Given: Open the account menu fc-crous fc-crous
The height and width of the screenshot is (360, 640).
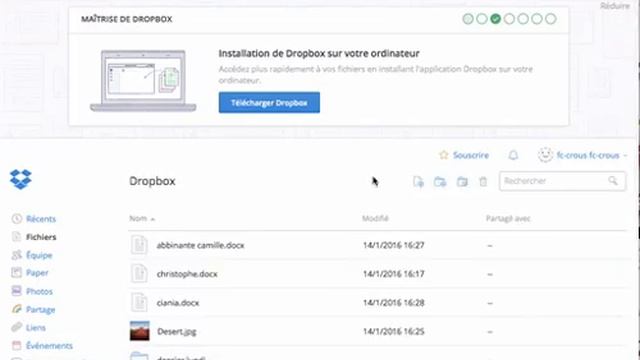Looking at the screenshot, I should pos(591,155).
